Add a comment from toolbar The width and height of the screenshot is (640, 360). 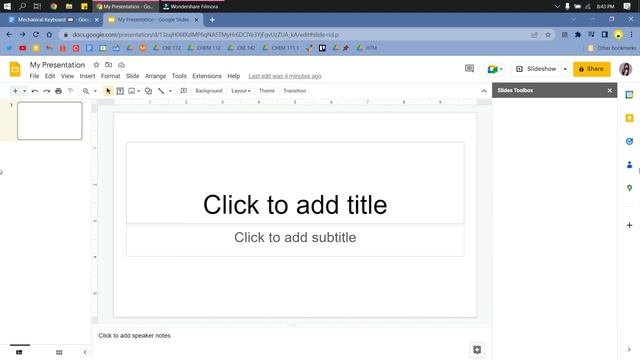[184, 91]
